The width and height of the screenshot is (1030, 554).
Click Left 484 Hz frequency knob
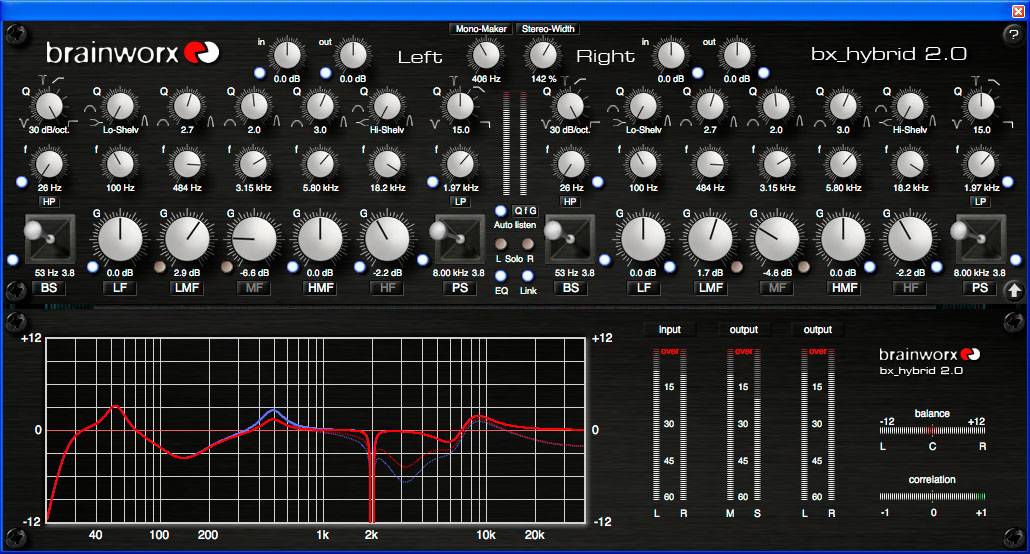187,164
